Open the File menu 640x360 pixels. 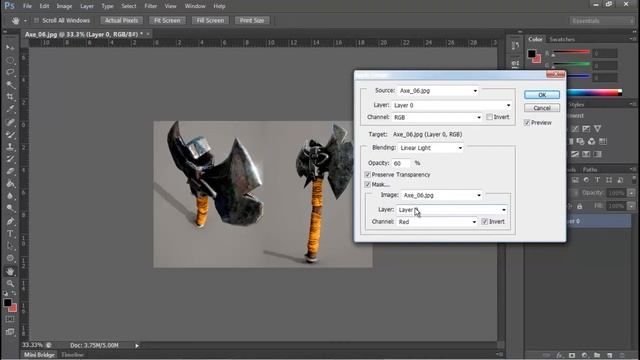27,6
